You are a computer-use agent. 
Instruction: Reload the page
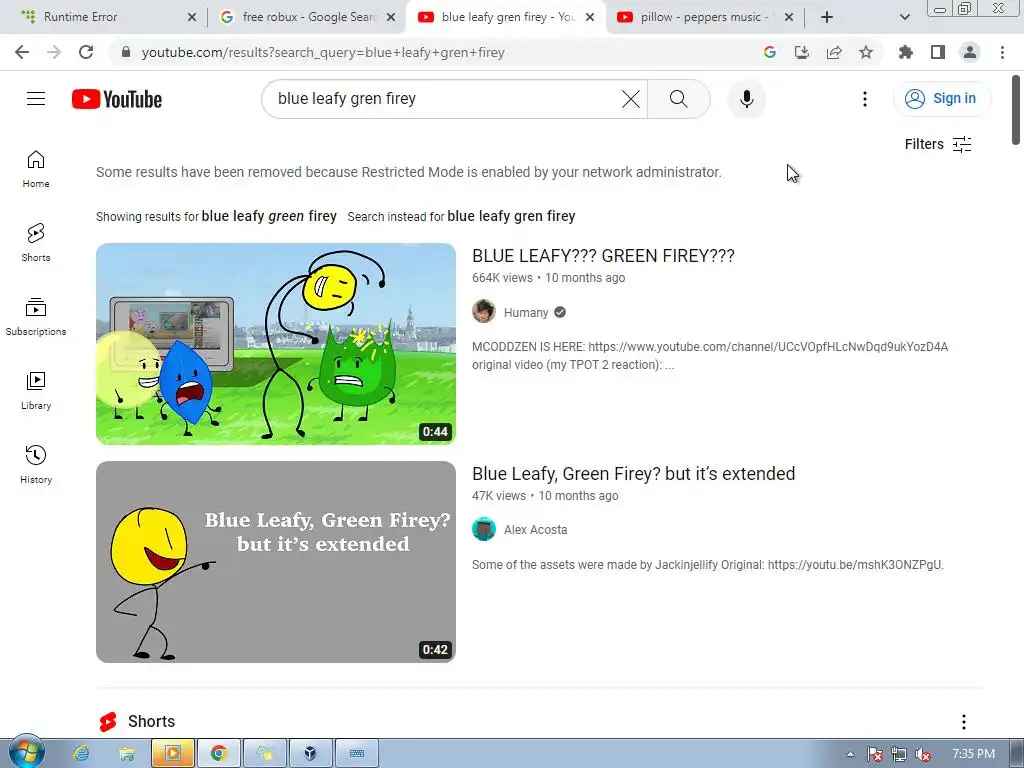86,52
